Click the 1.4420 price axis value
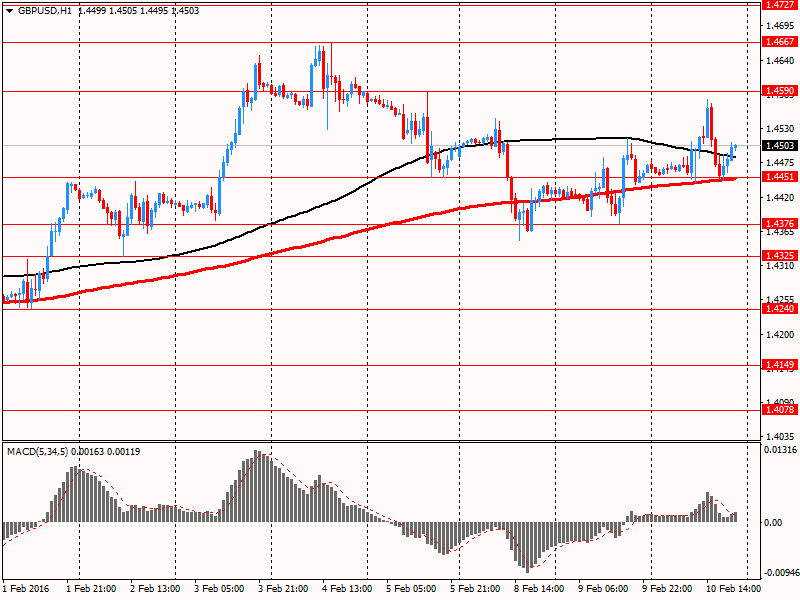The width and height of the screenshot is (800, 600). [x=780, y=197]
